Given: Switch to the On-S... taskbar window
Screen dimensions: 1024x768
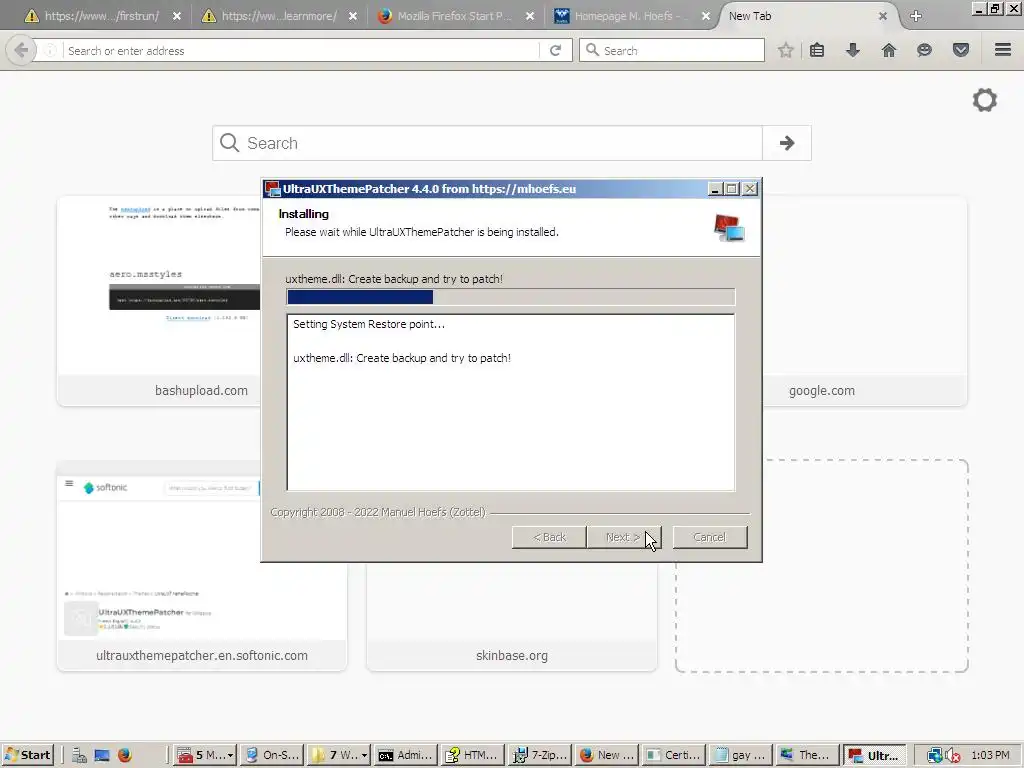Looking at the screenshot, I should 272,755.
